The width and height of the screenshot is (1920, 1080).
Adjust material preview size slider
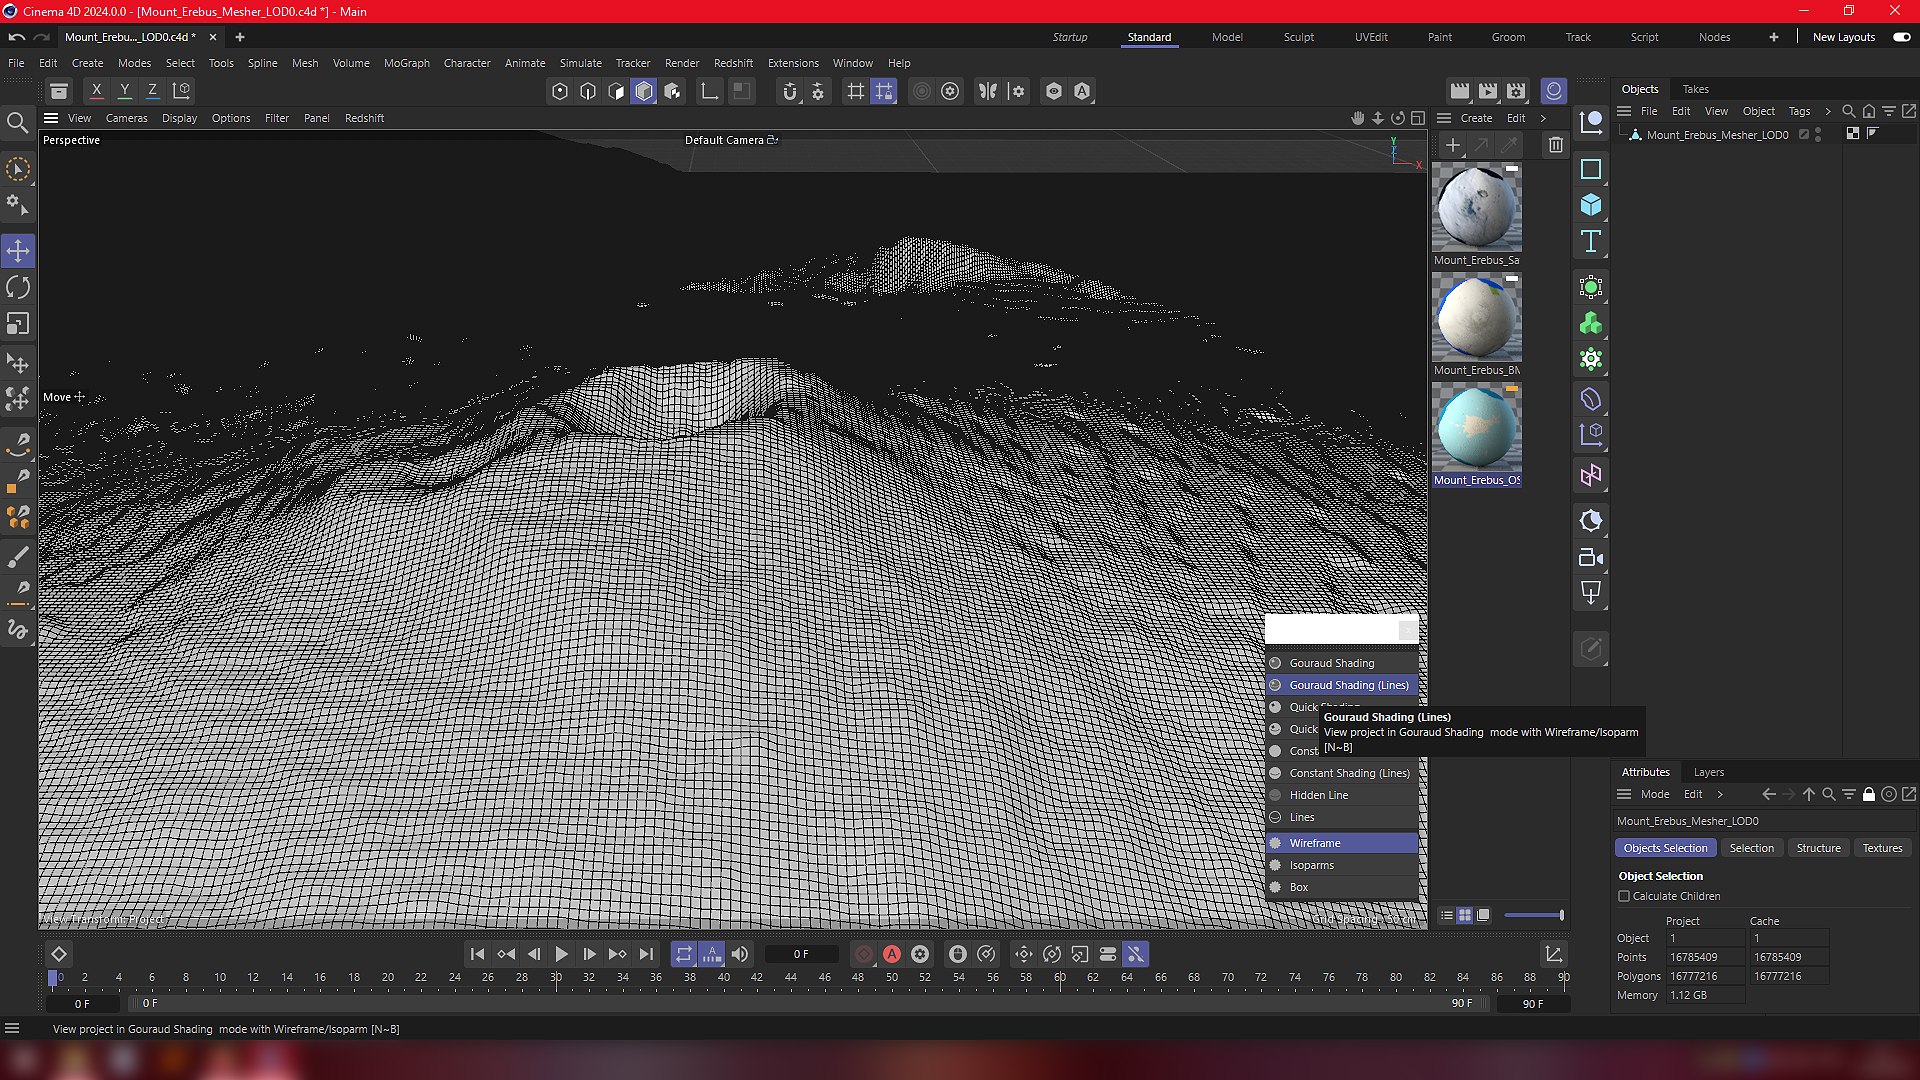(1534, 915)
